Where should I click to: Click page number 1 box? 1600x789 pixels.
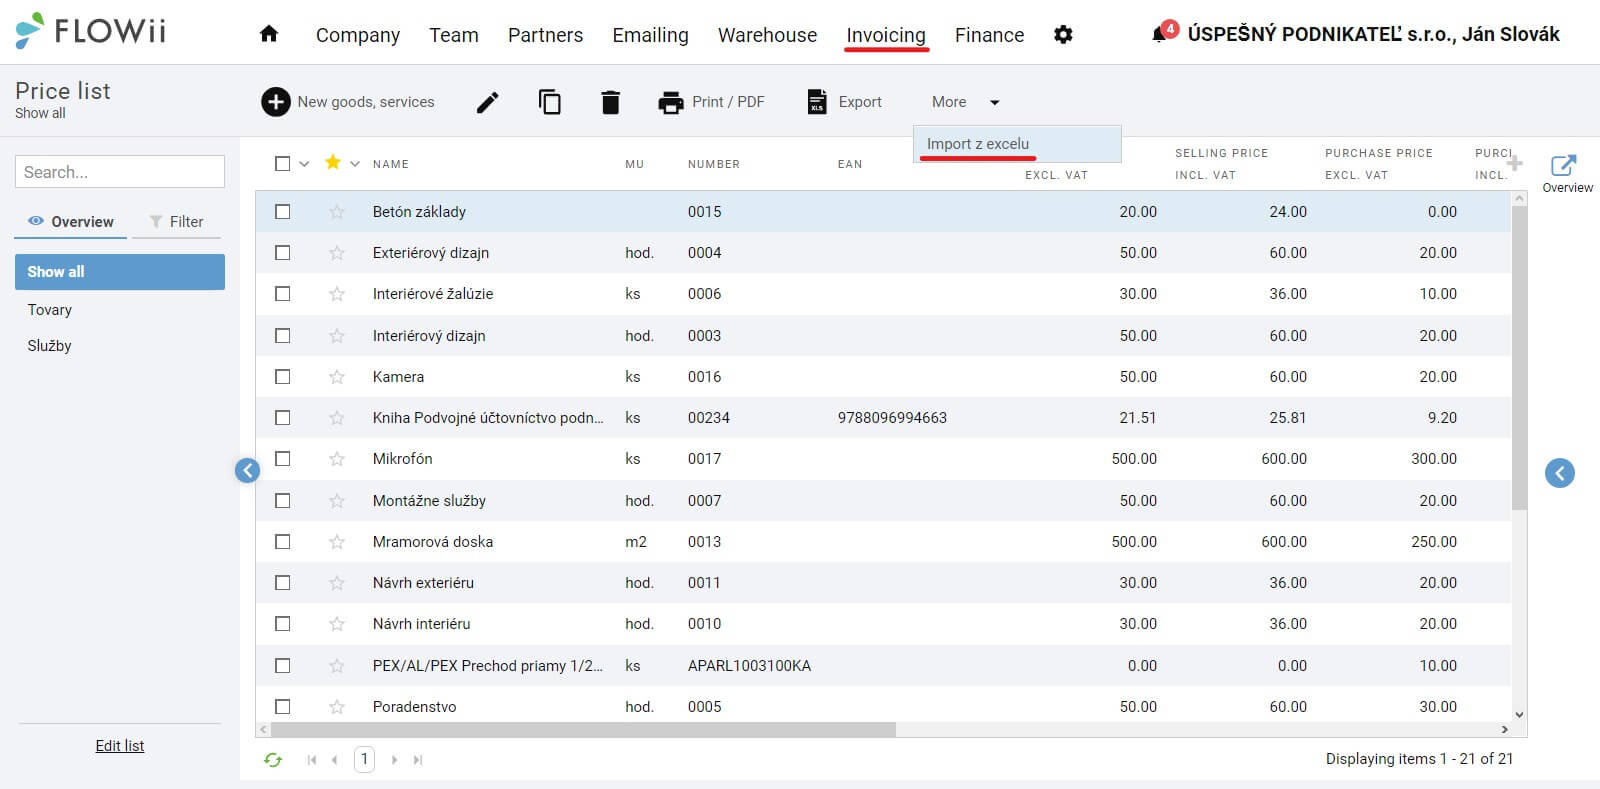[x=364, y=760]
